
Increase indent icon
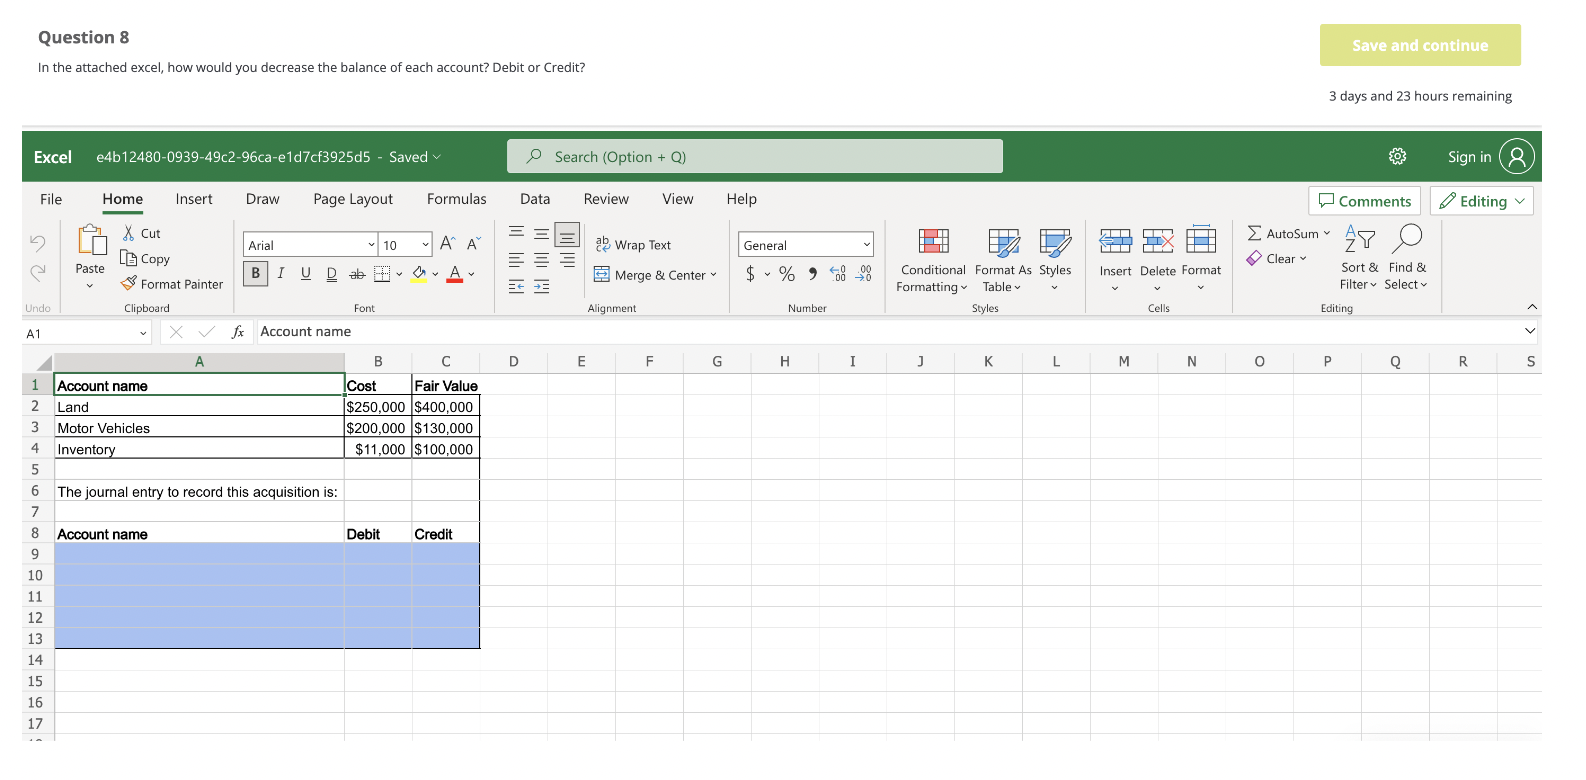[541, 287]
